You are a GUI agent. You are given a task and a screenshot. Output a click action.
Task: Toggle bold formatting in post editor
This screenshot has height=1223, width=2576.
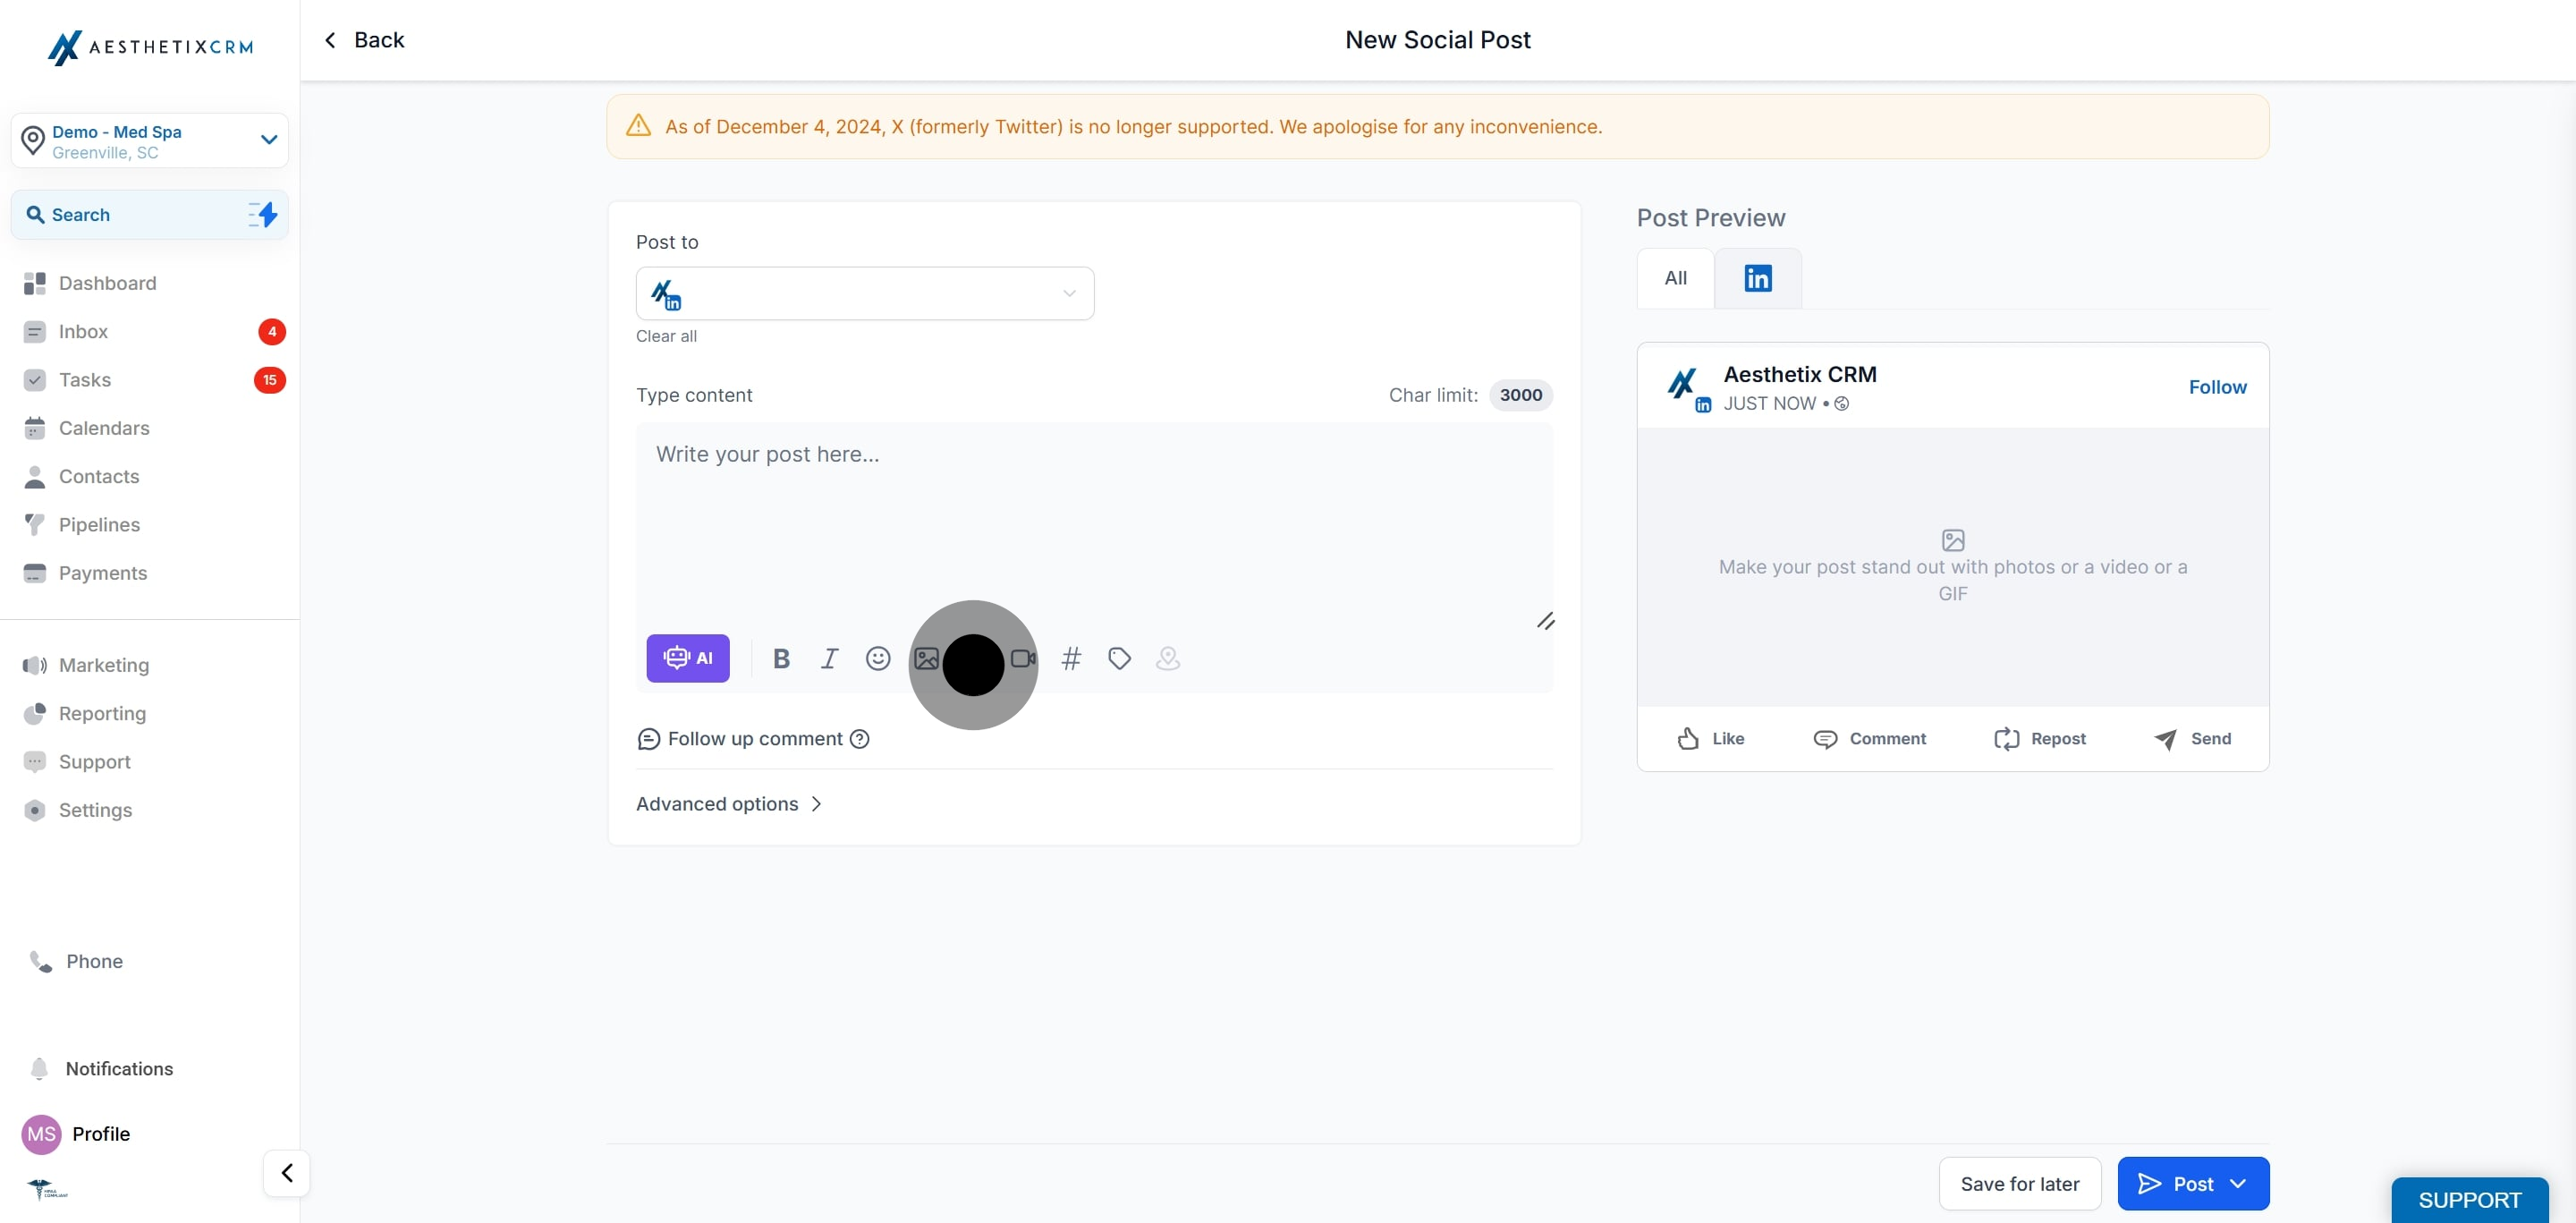tap(781, 658)
